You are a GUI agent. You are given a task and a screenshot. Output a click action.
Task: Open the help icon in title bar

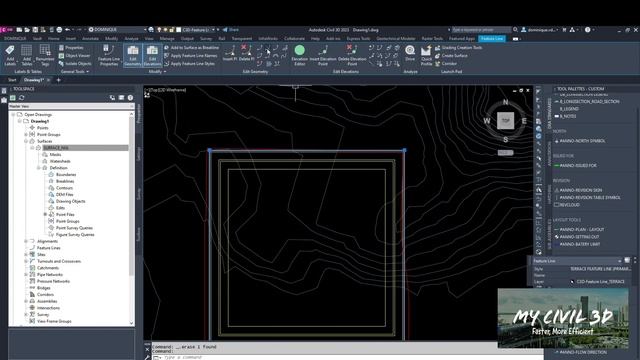click(x=588, y=30)
